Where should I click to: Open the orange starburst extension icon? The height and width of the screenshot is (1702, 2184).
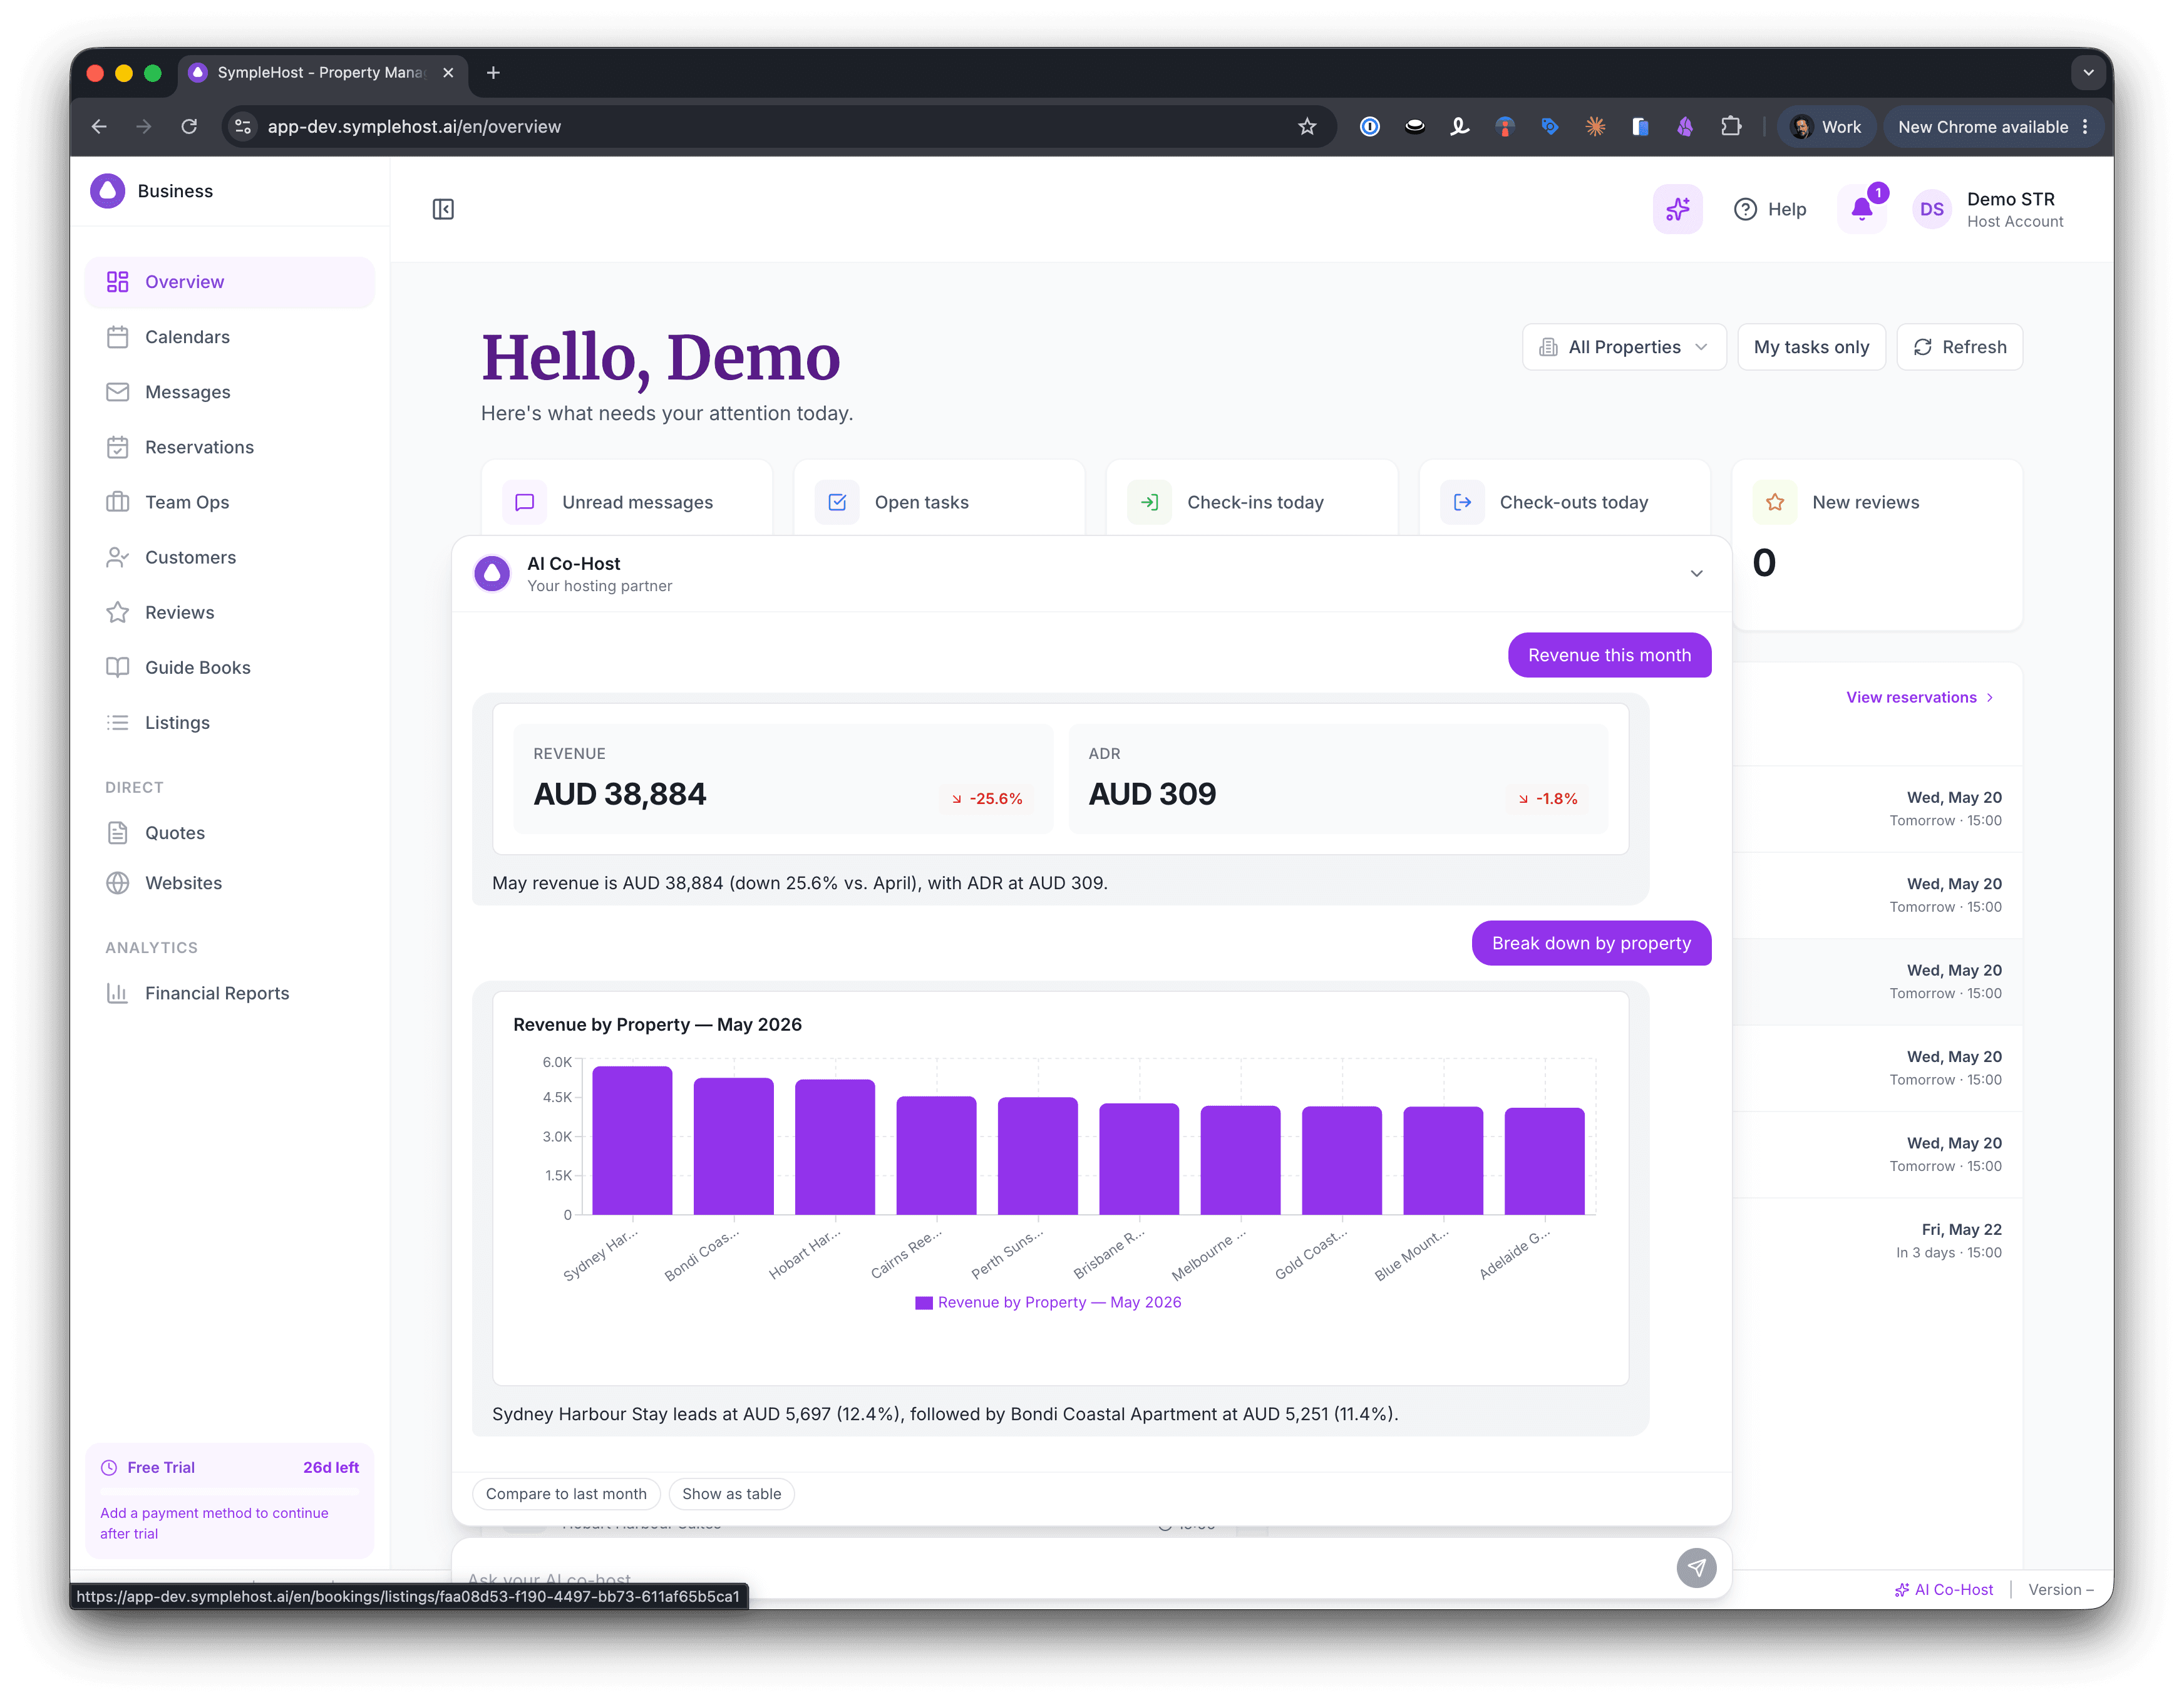[x=1595, y=127]
